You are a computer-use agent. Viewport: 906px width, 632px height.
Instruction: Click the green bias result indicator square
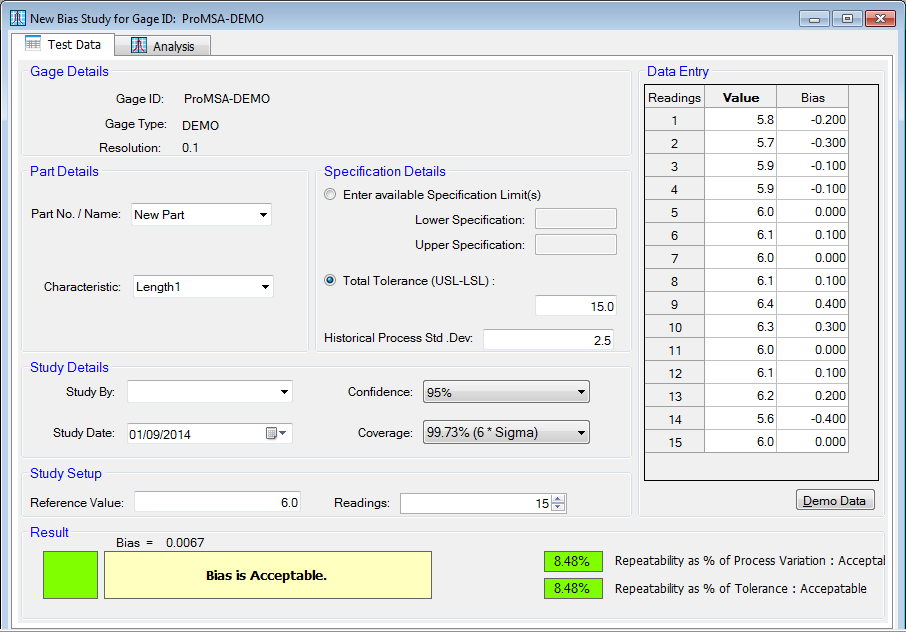tap(70, 575)
